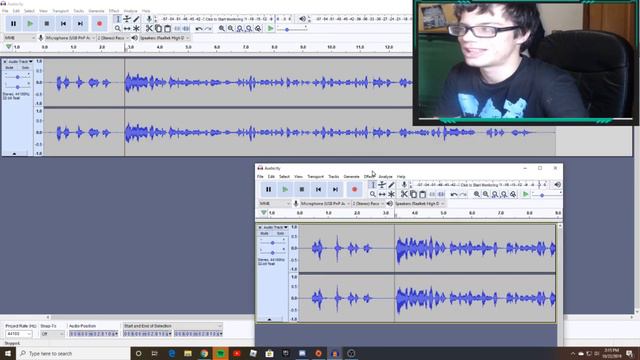Image resolution: width=640 pixels, height=360 pixels.
Task: Click Undo in the front Audacity window
Action: pyautogui.click(x=454, y=194)
